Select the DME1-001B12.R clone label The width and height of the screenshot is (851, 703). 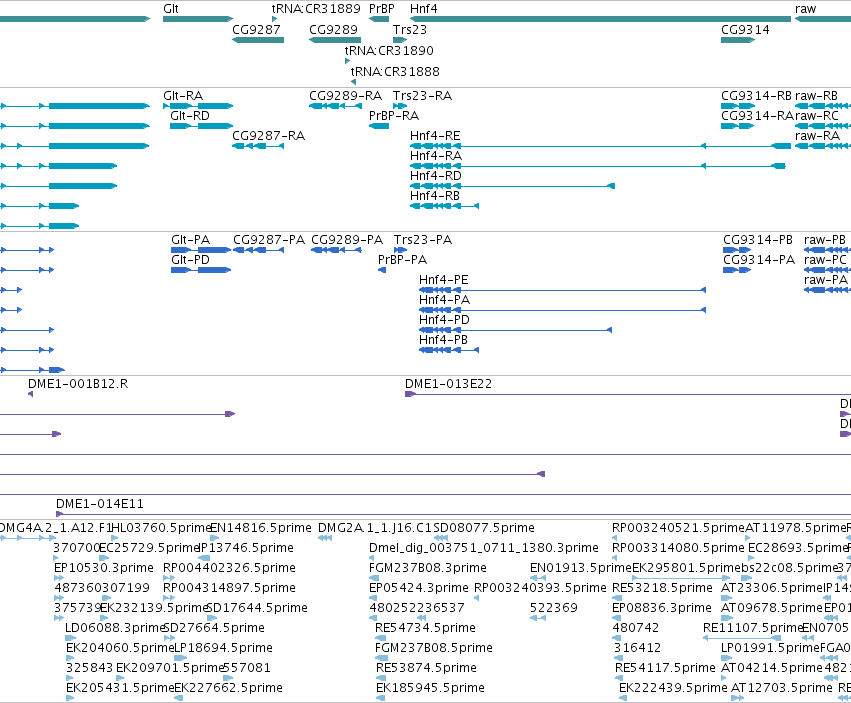78,384
